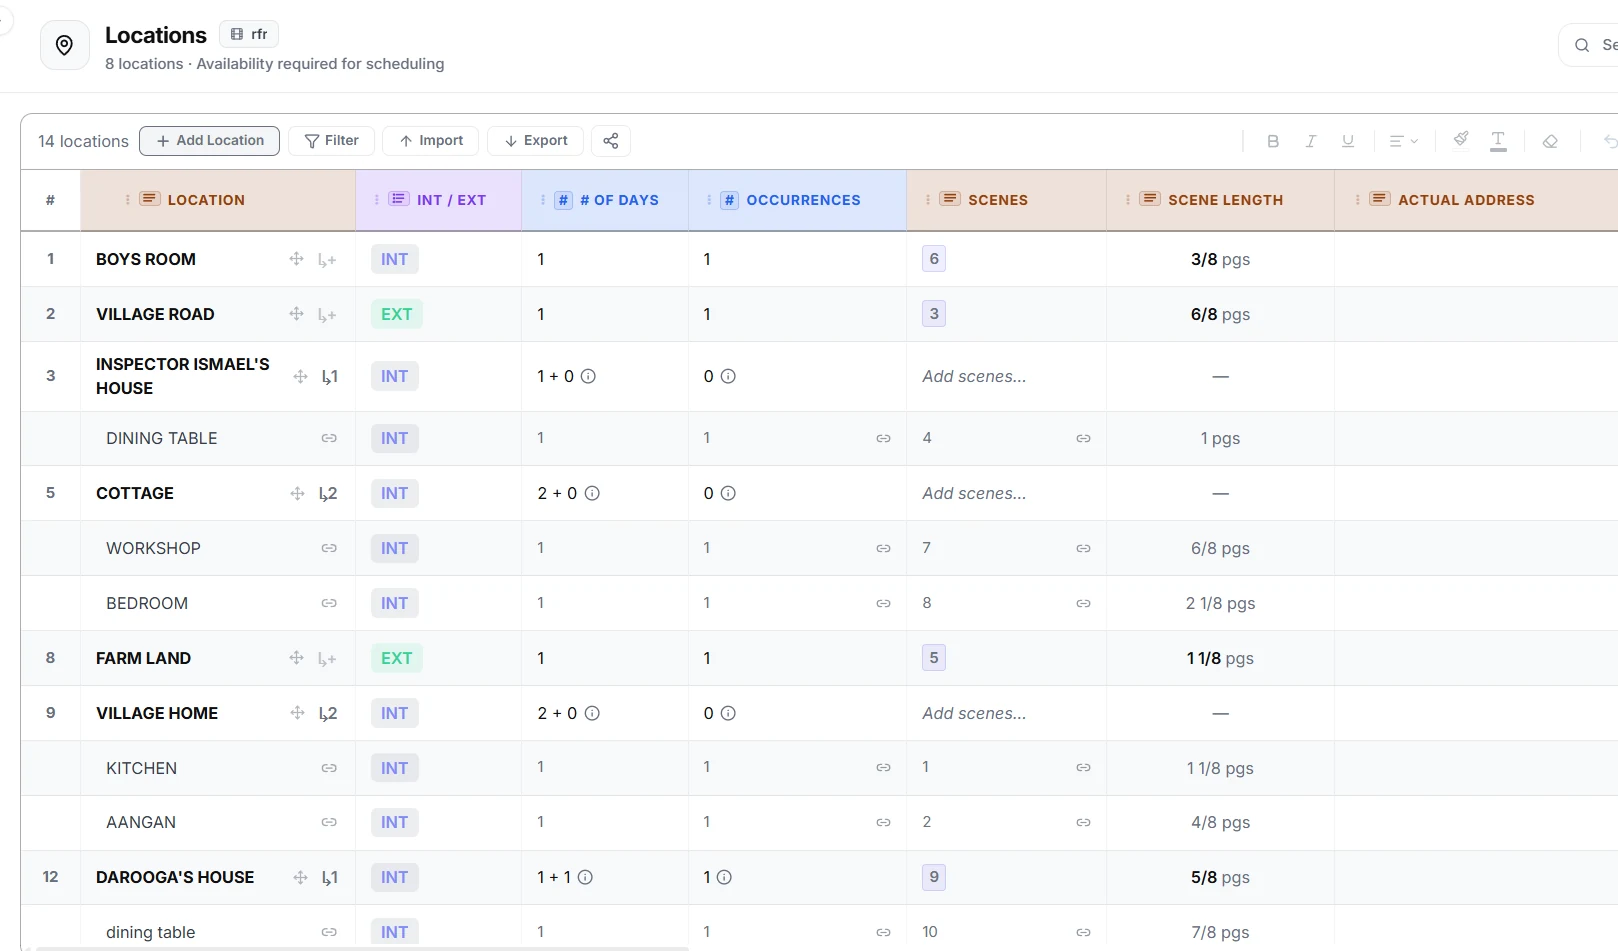This screenshot has height=951, width=1618.
Task: Click the link icon in KITCHEN occurrences cell
Action: (883, 768)
